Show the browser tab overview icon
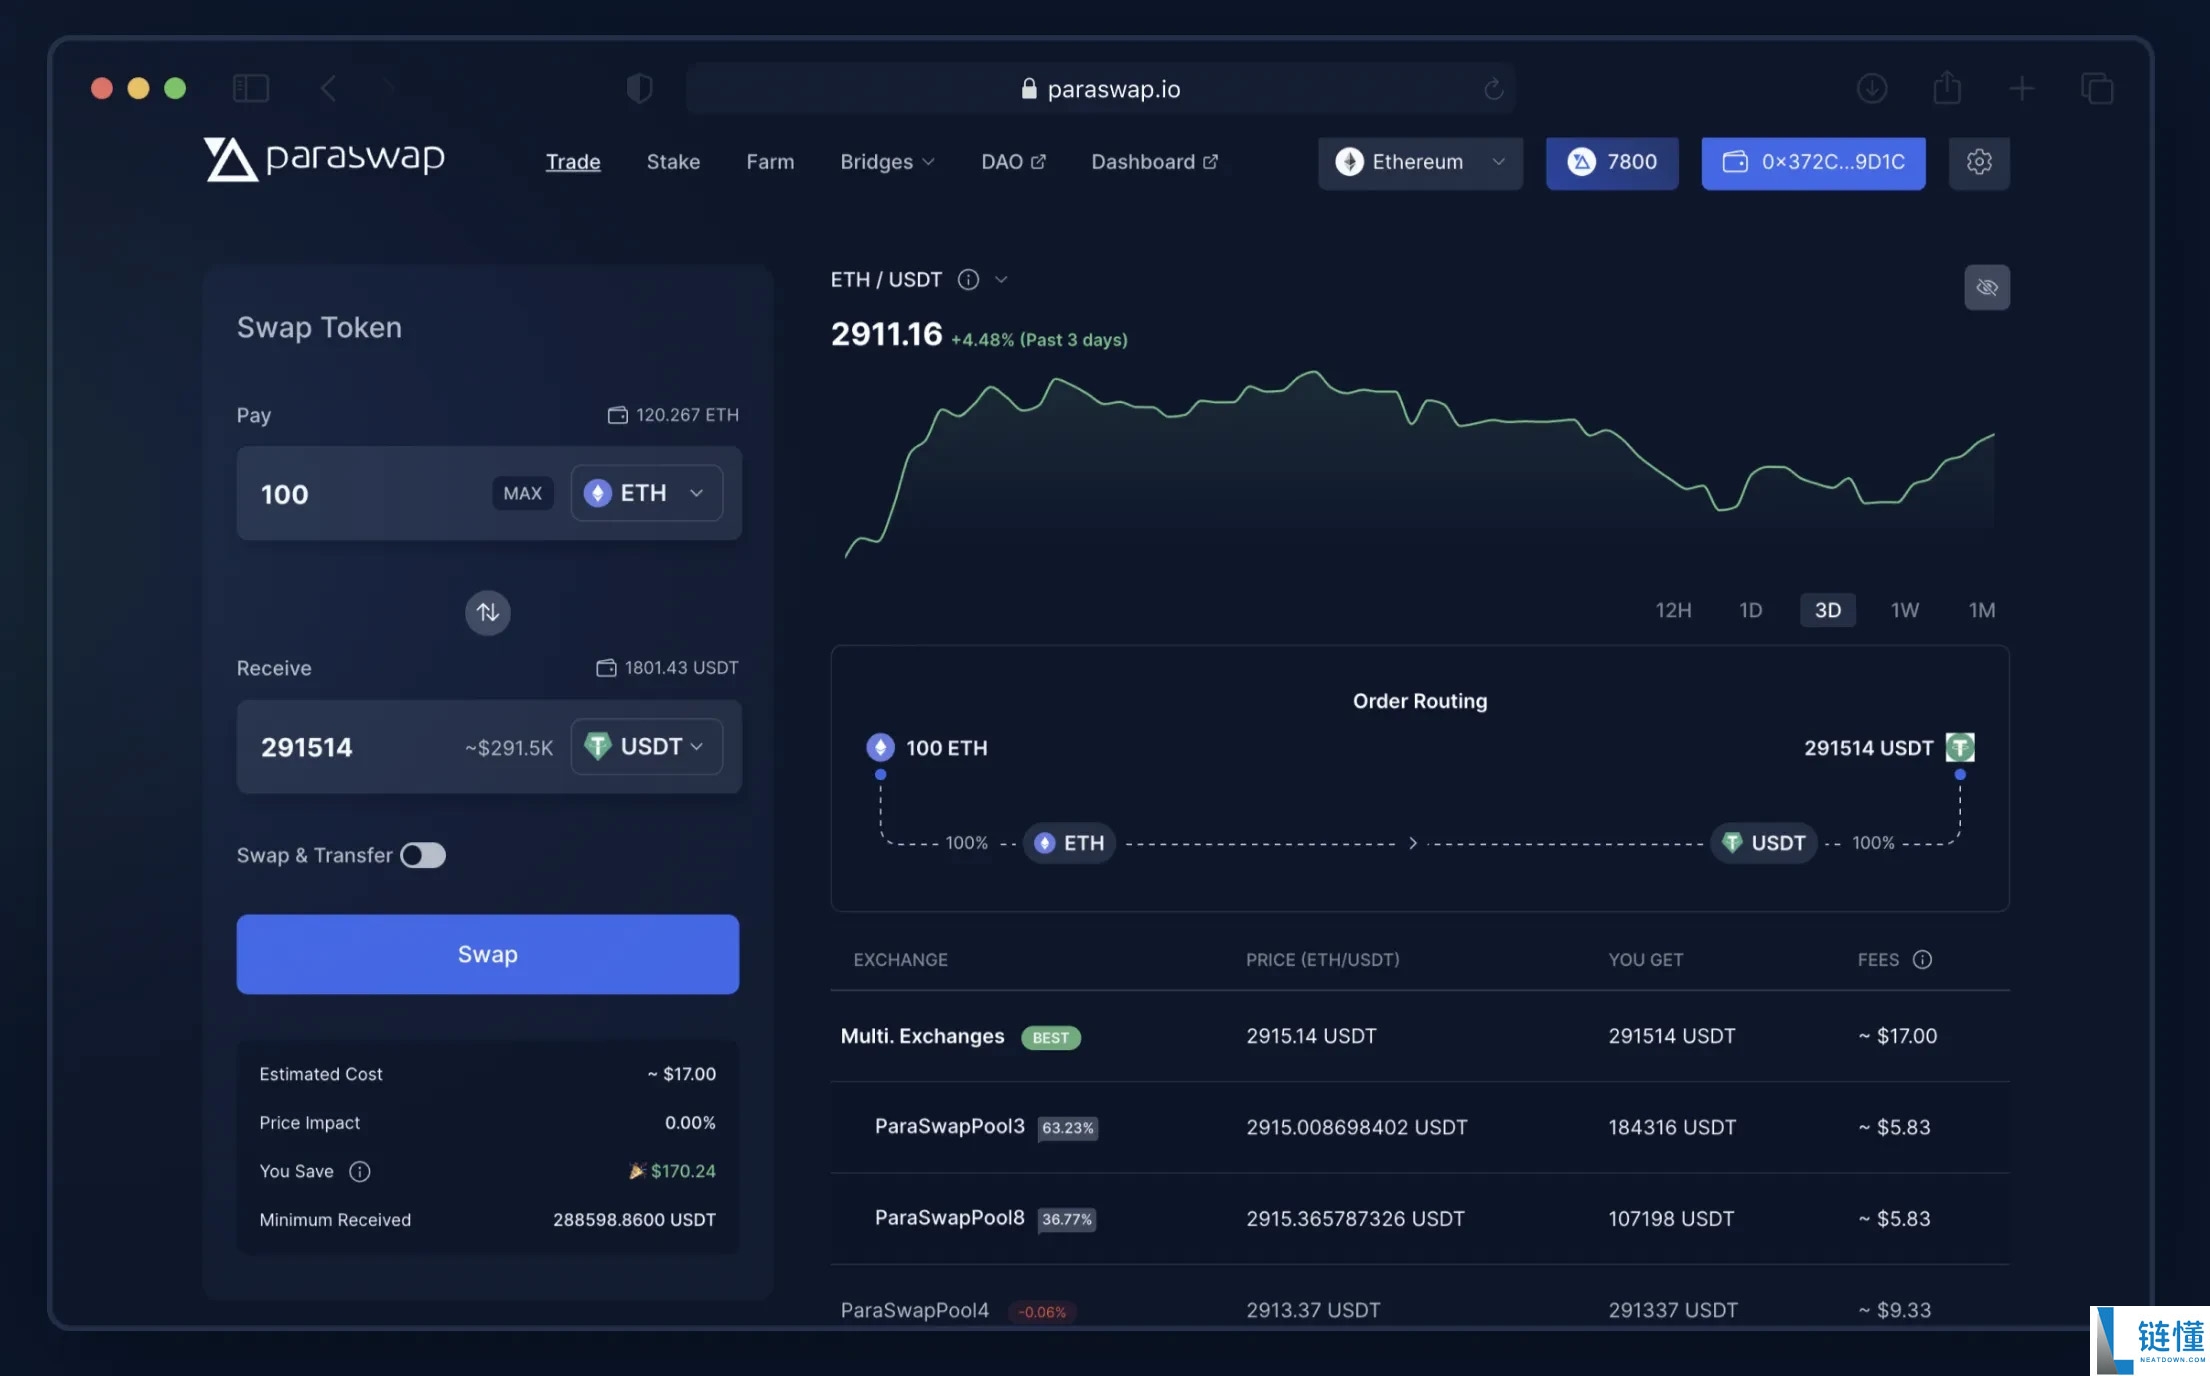 pos(2097,89)
